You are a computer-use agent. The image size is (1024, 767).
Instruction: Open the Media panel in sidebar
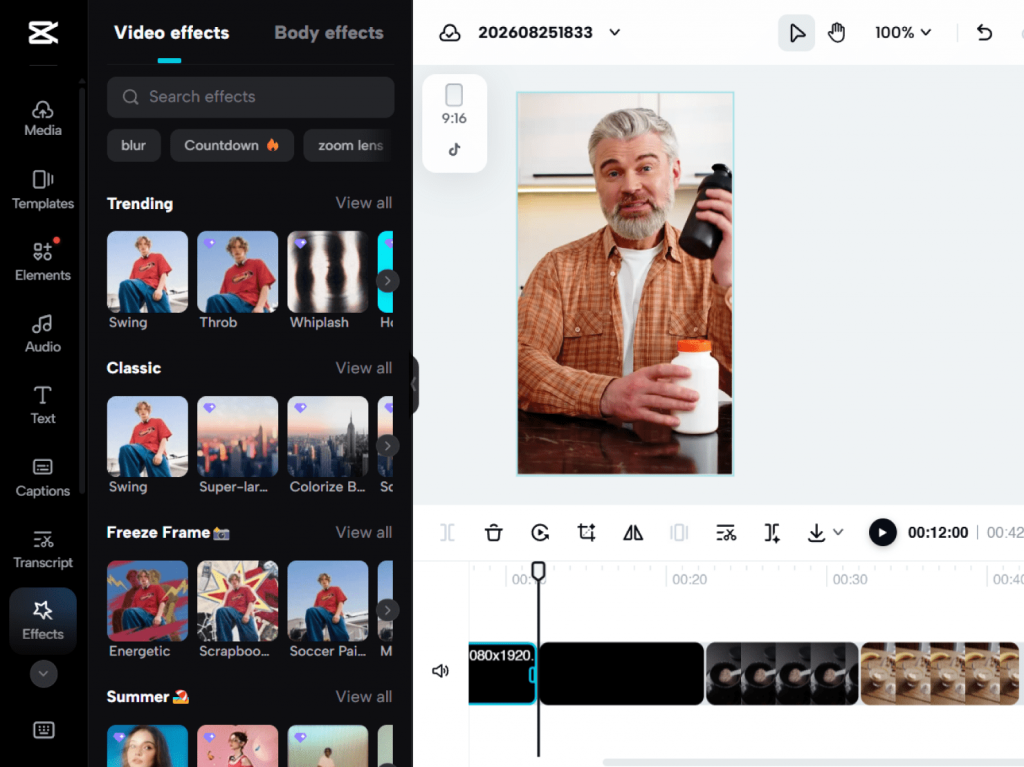click(x=42, y=118)
